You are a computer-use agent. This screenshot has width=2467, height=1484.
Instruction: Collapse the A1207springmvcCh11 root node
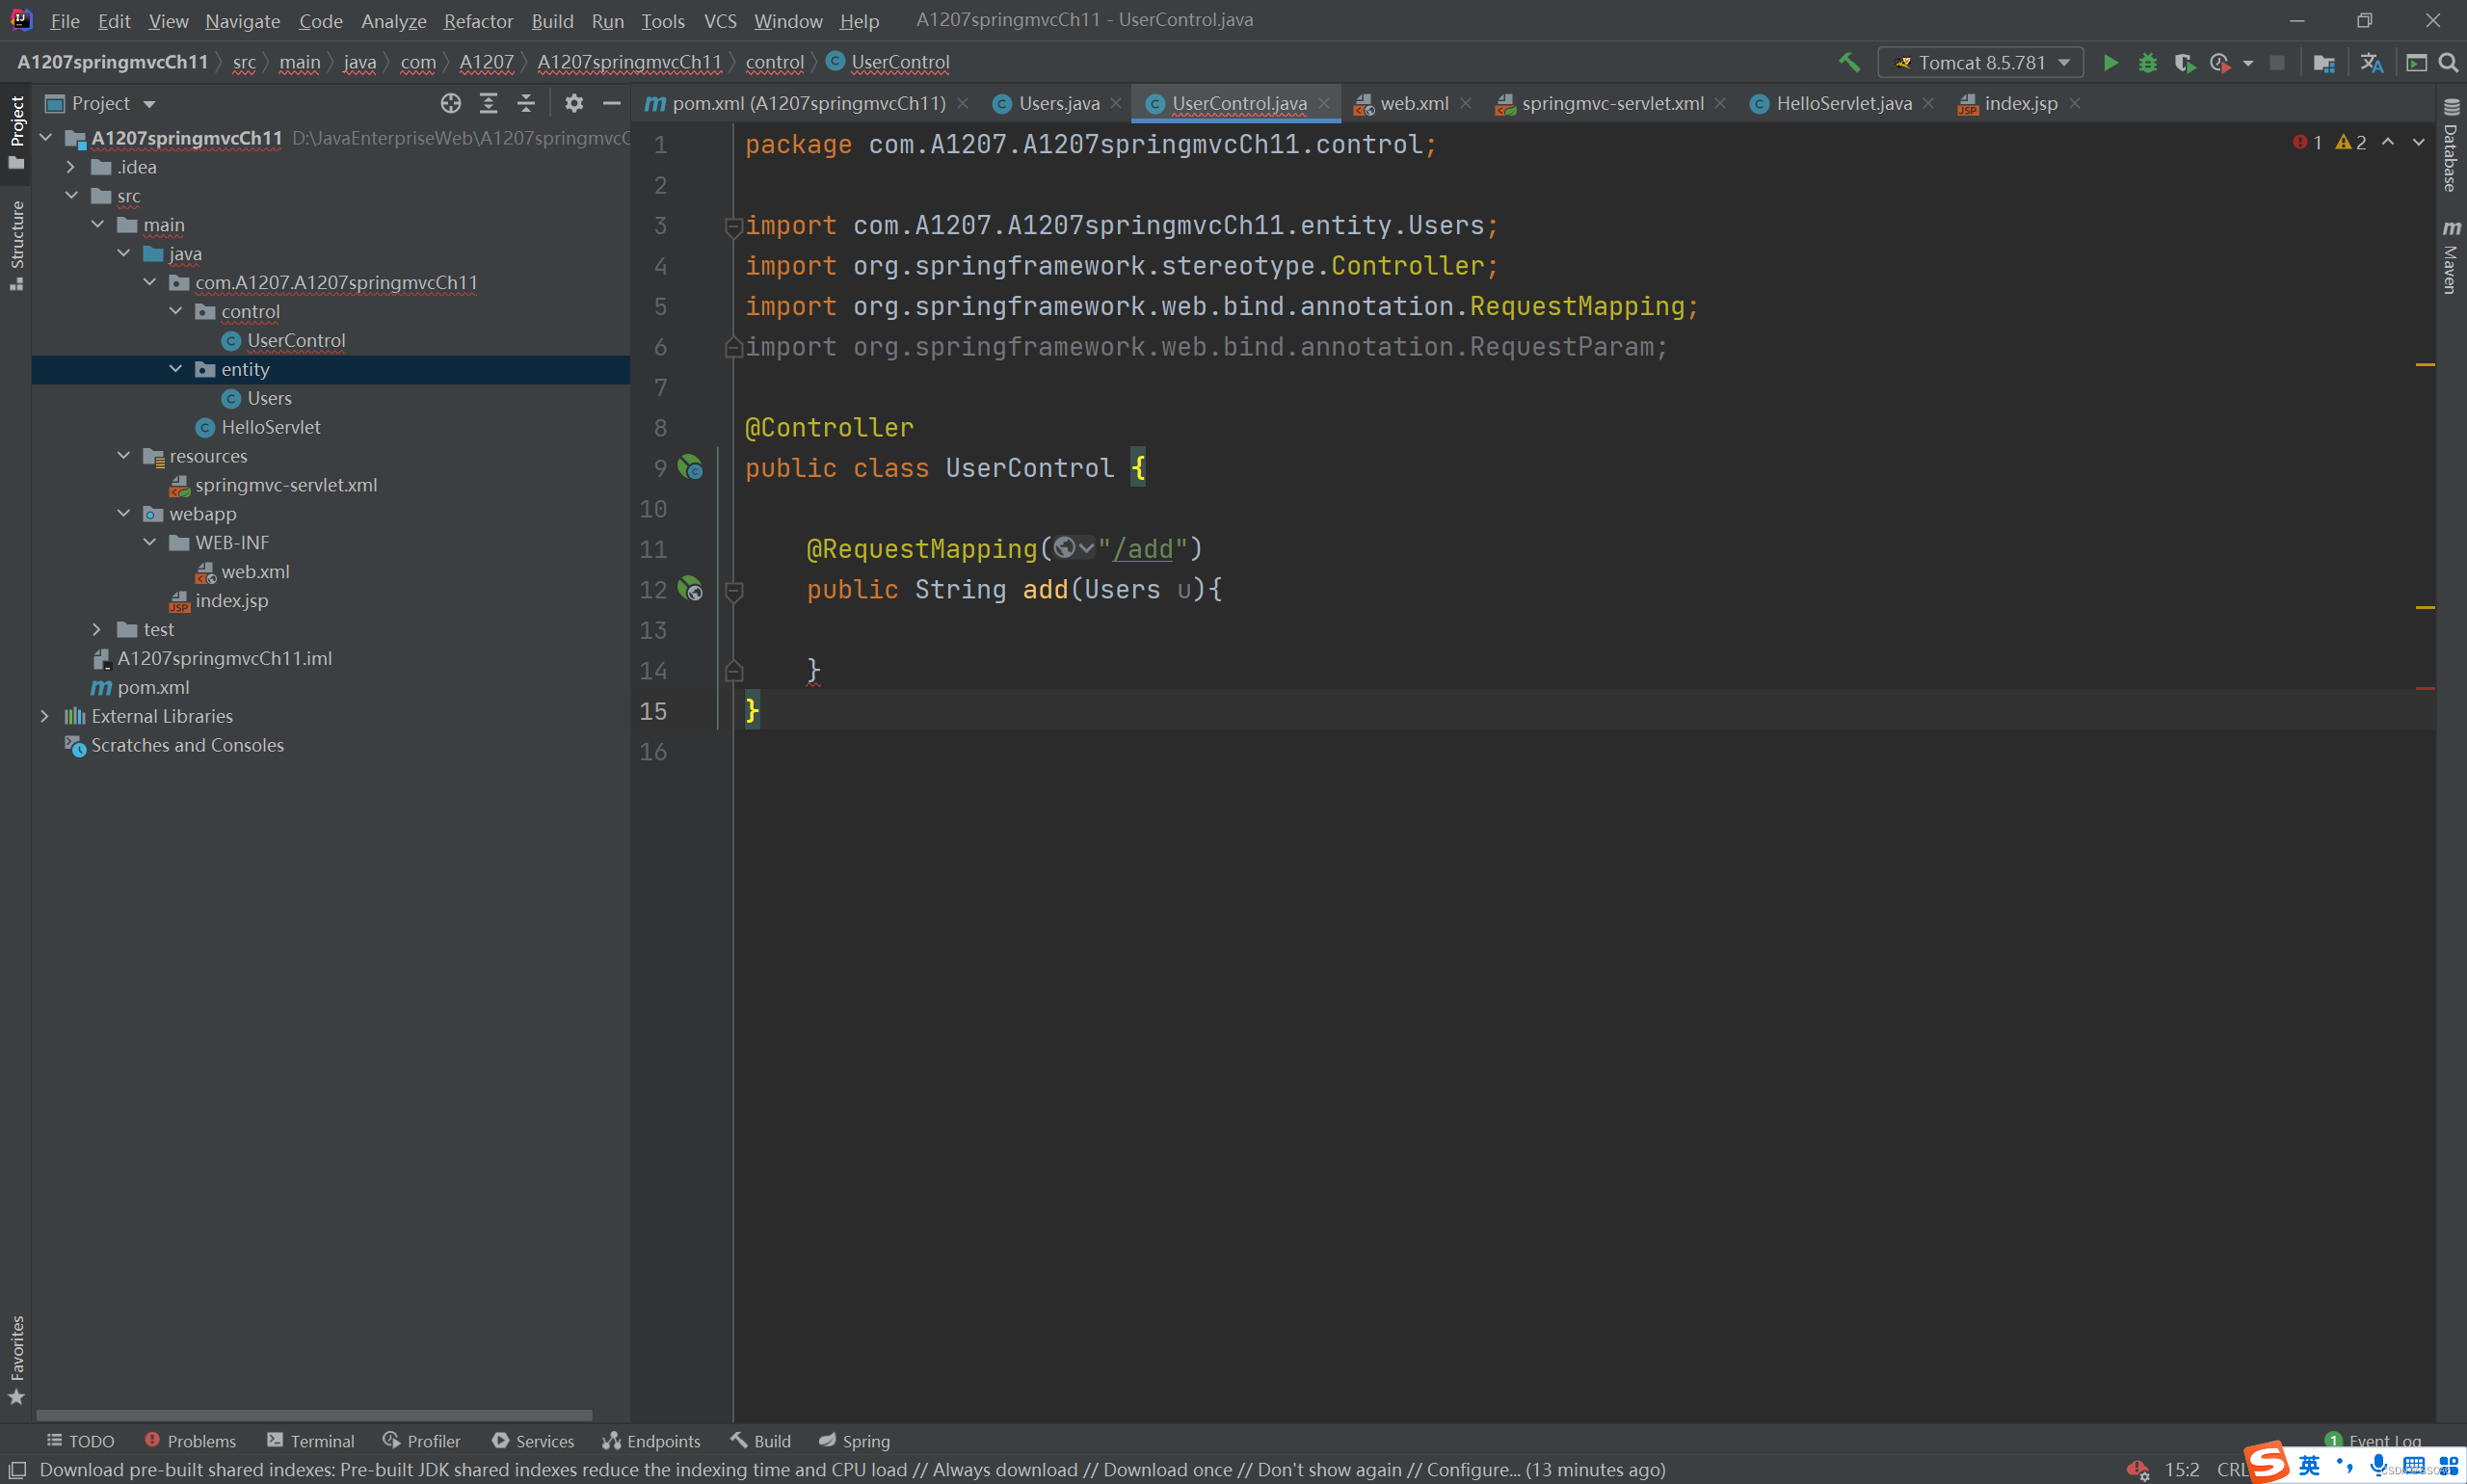[x=46, y=137]
